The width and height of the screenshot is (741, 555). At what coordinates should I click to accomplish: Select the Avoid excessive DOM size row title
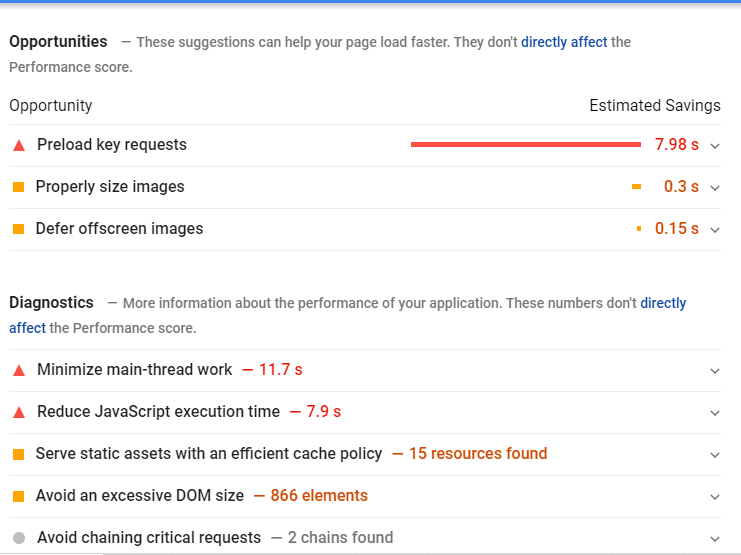click(x=140, y=495)
